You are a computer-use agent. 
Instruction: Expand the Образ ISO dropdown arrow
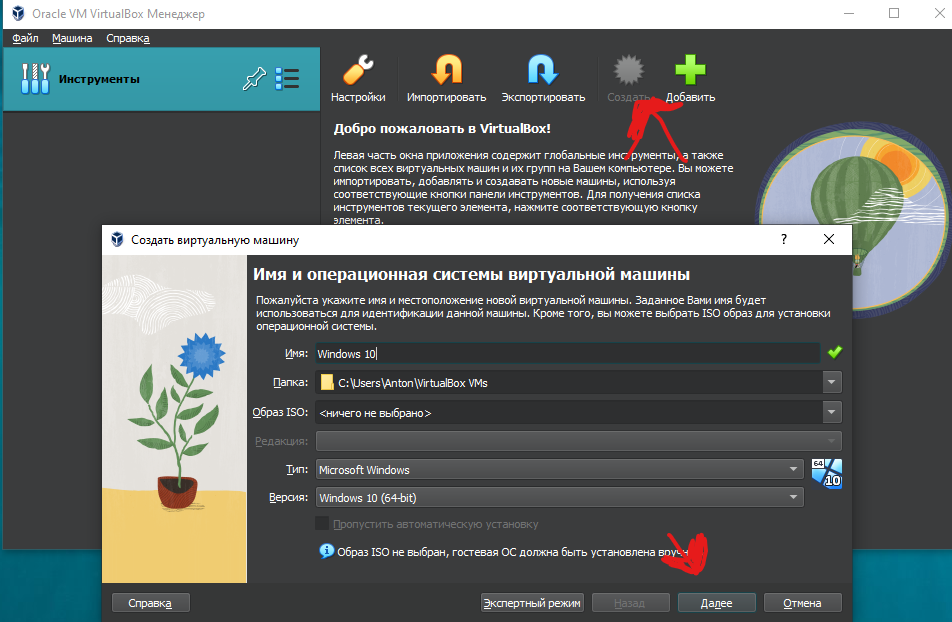(832, 412)
